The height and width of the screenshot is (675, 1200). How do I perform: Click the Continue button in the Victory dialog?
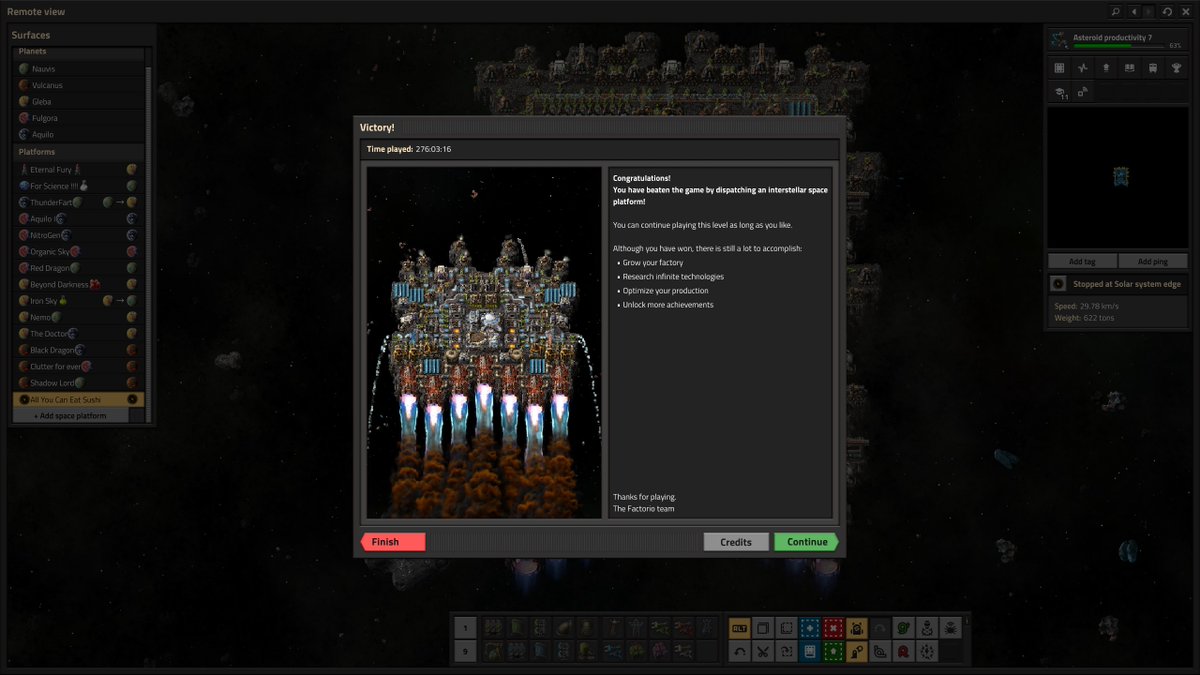coord(806,541)
